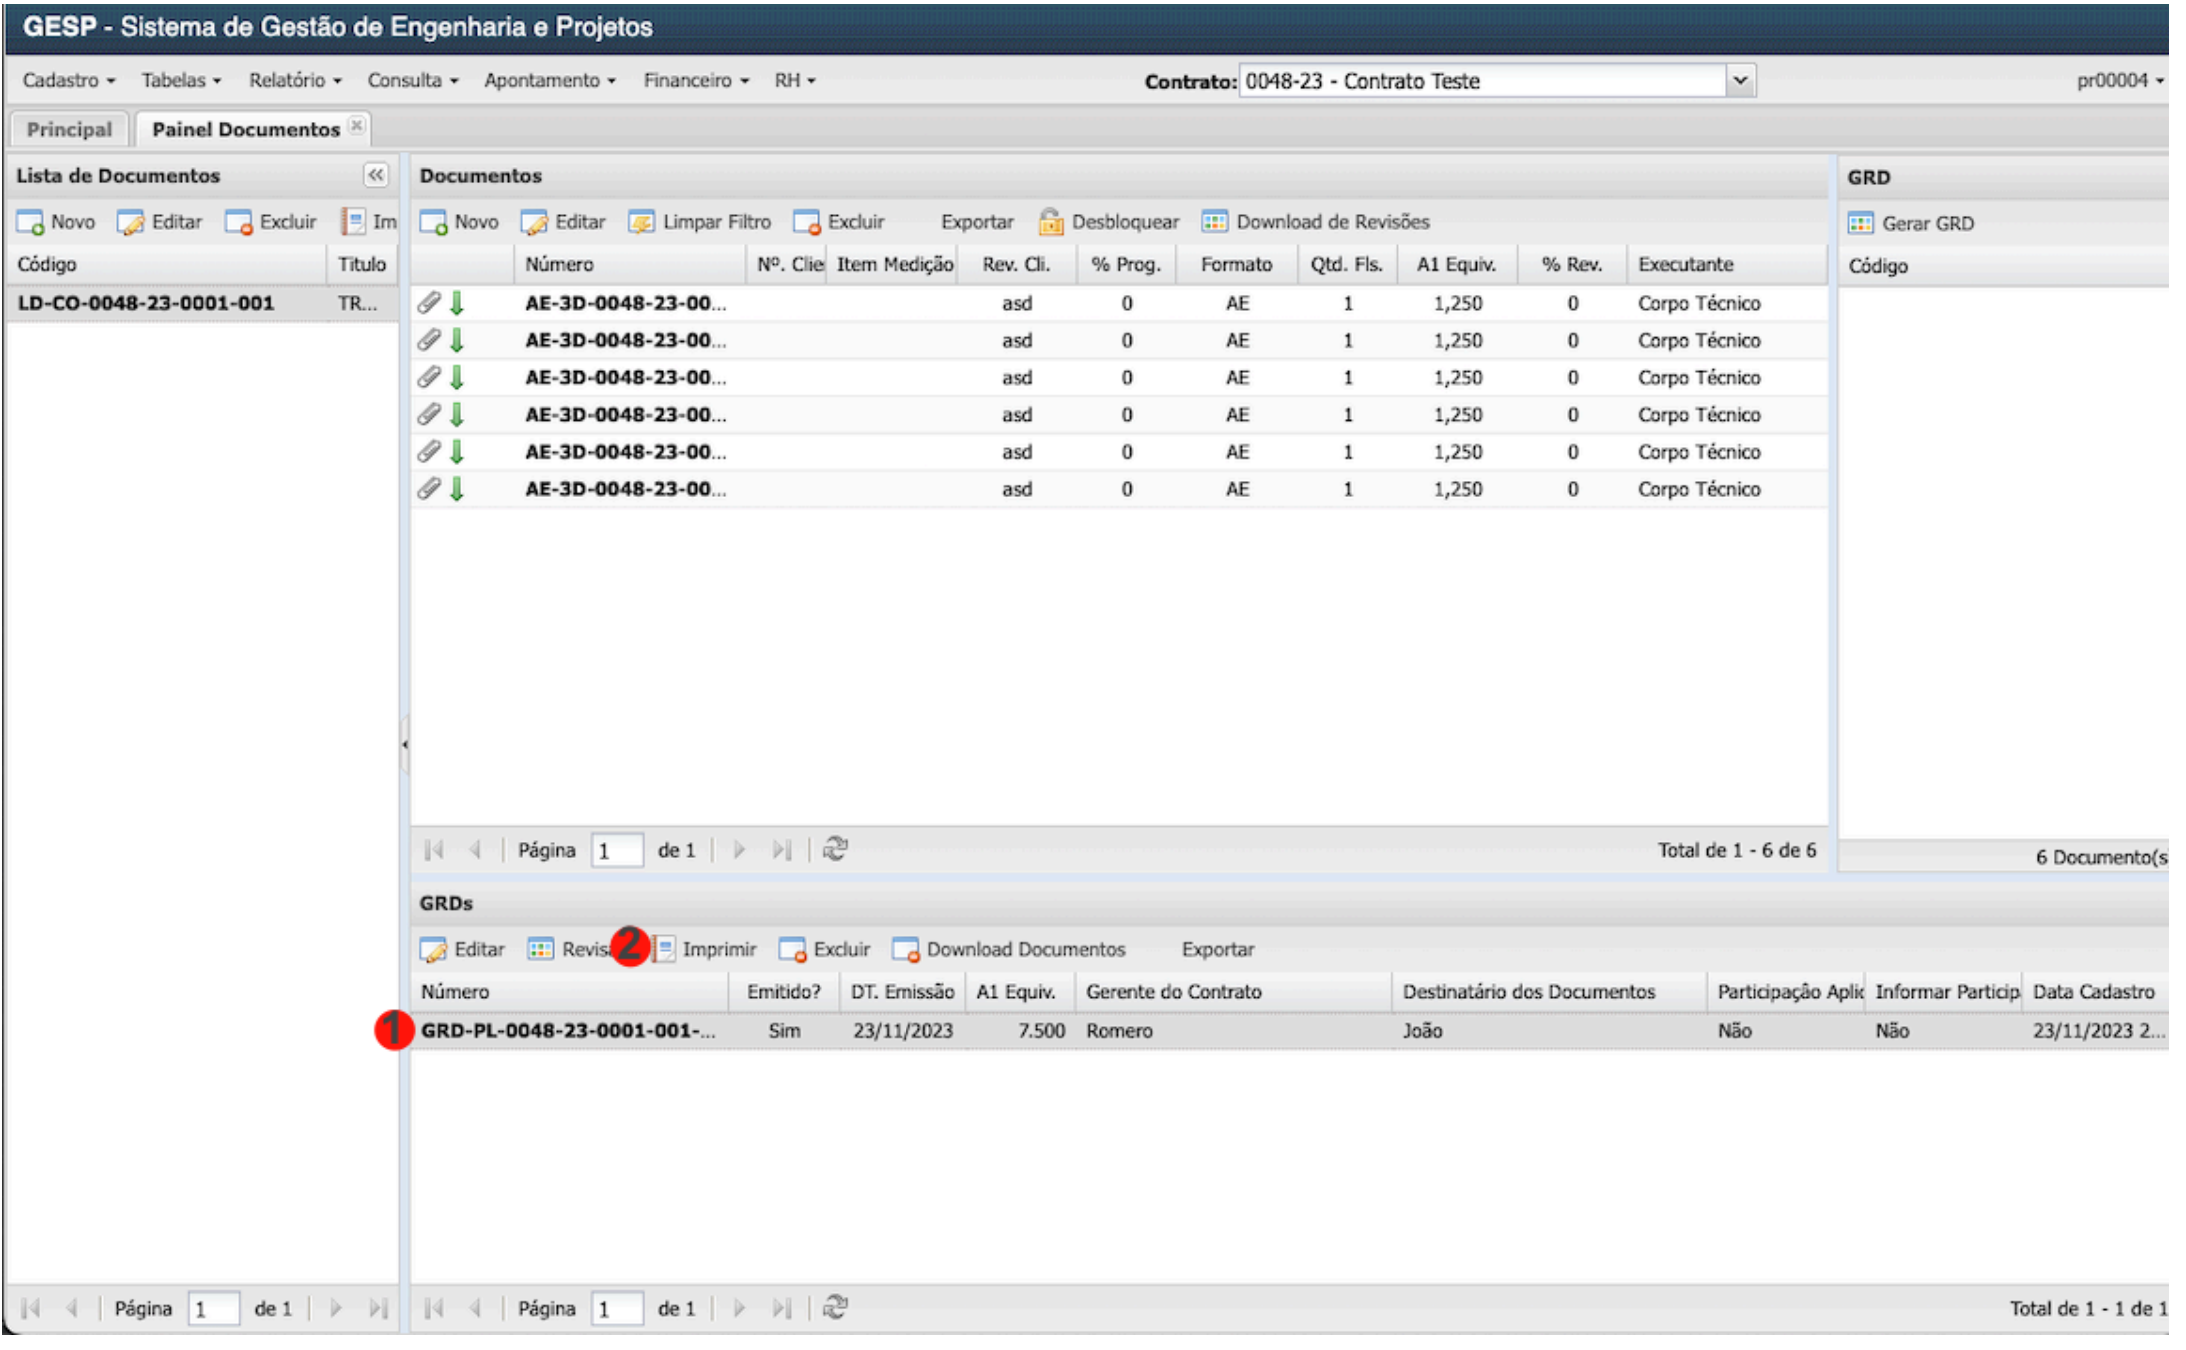Collapse the Lista de Documentos panel
Viewport: 2186px width, 1350px height.
pos(375,175)
